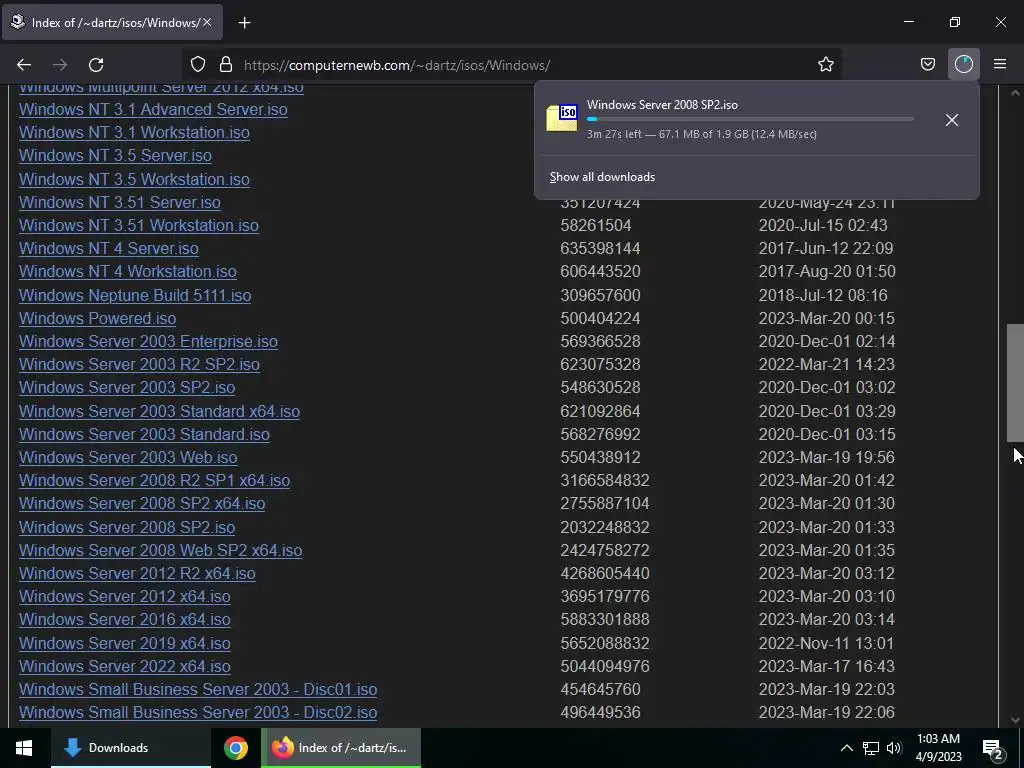
Task: Open a new browser tab
Action: click(244, 23)
